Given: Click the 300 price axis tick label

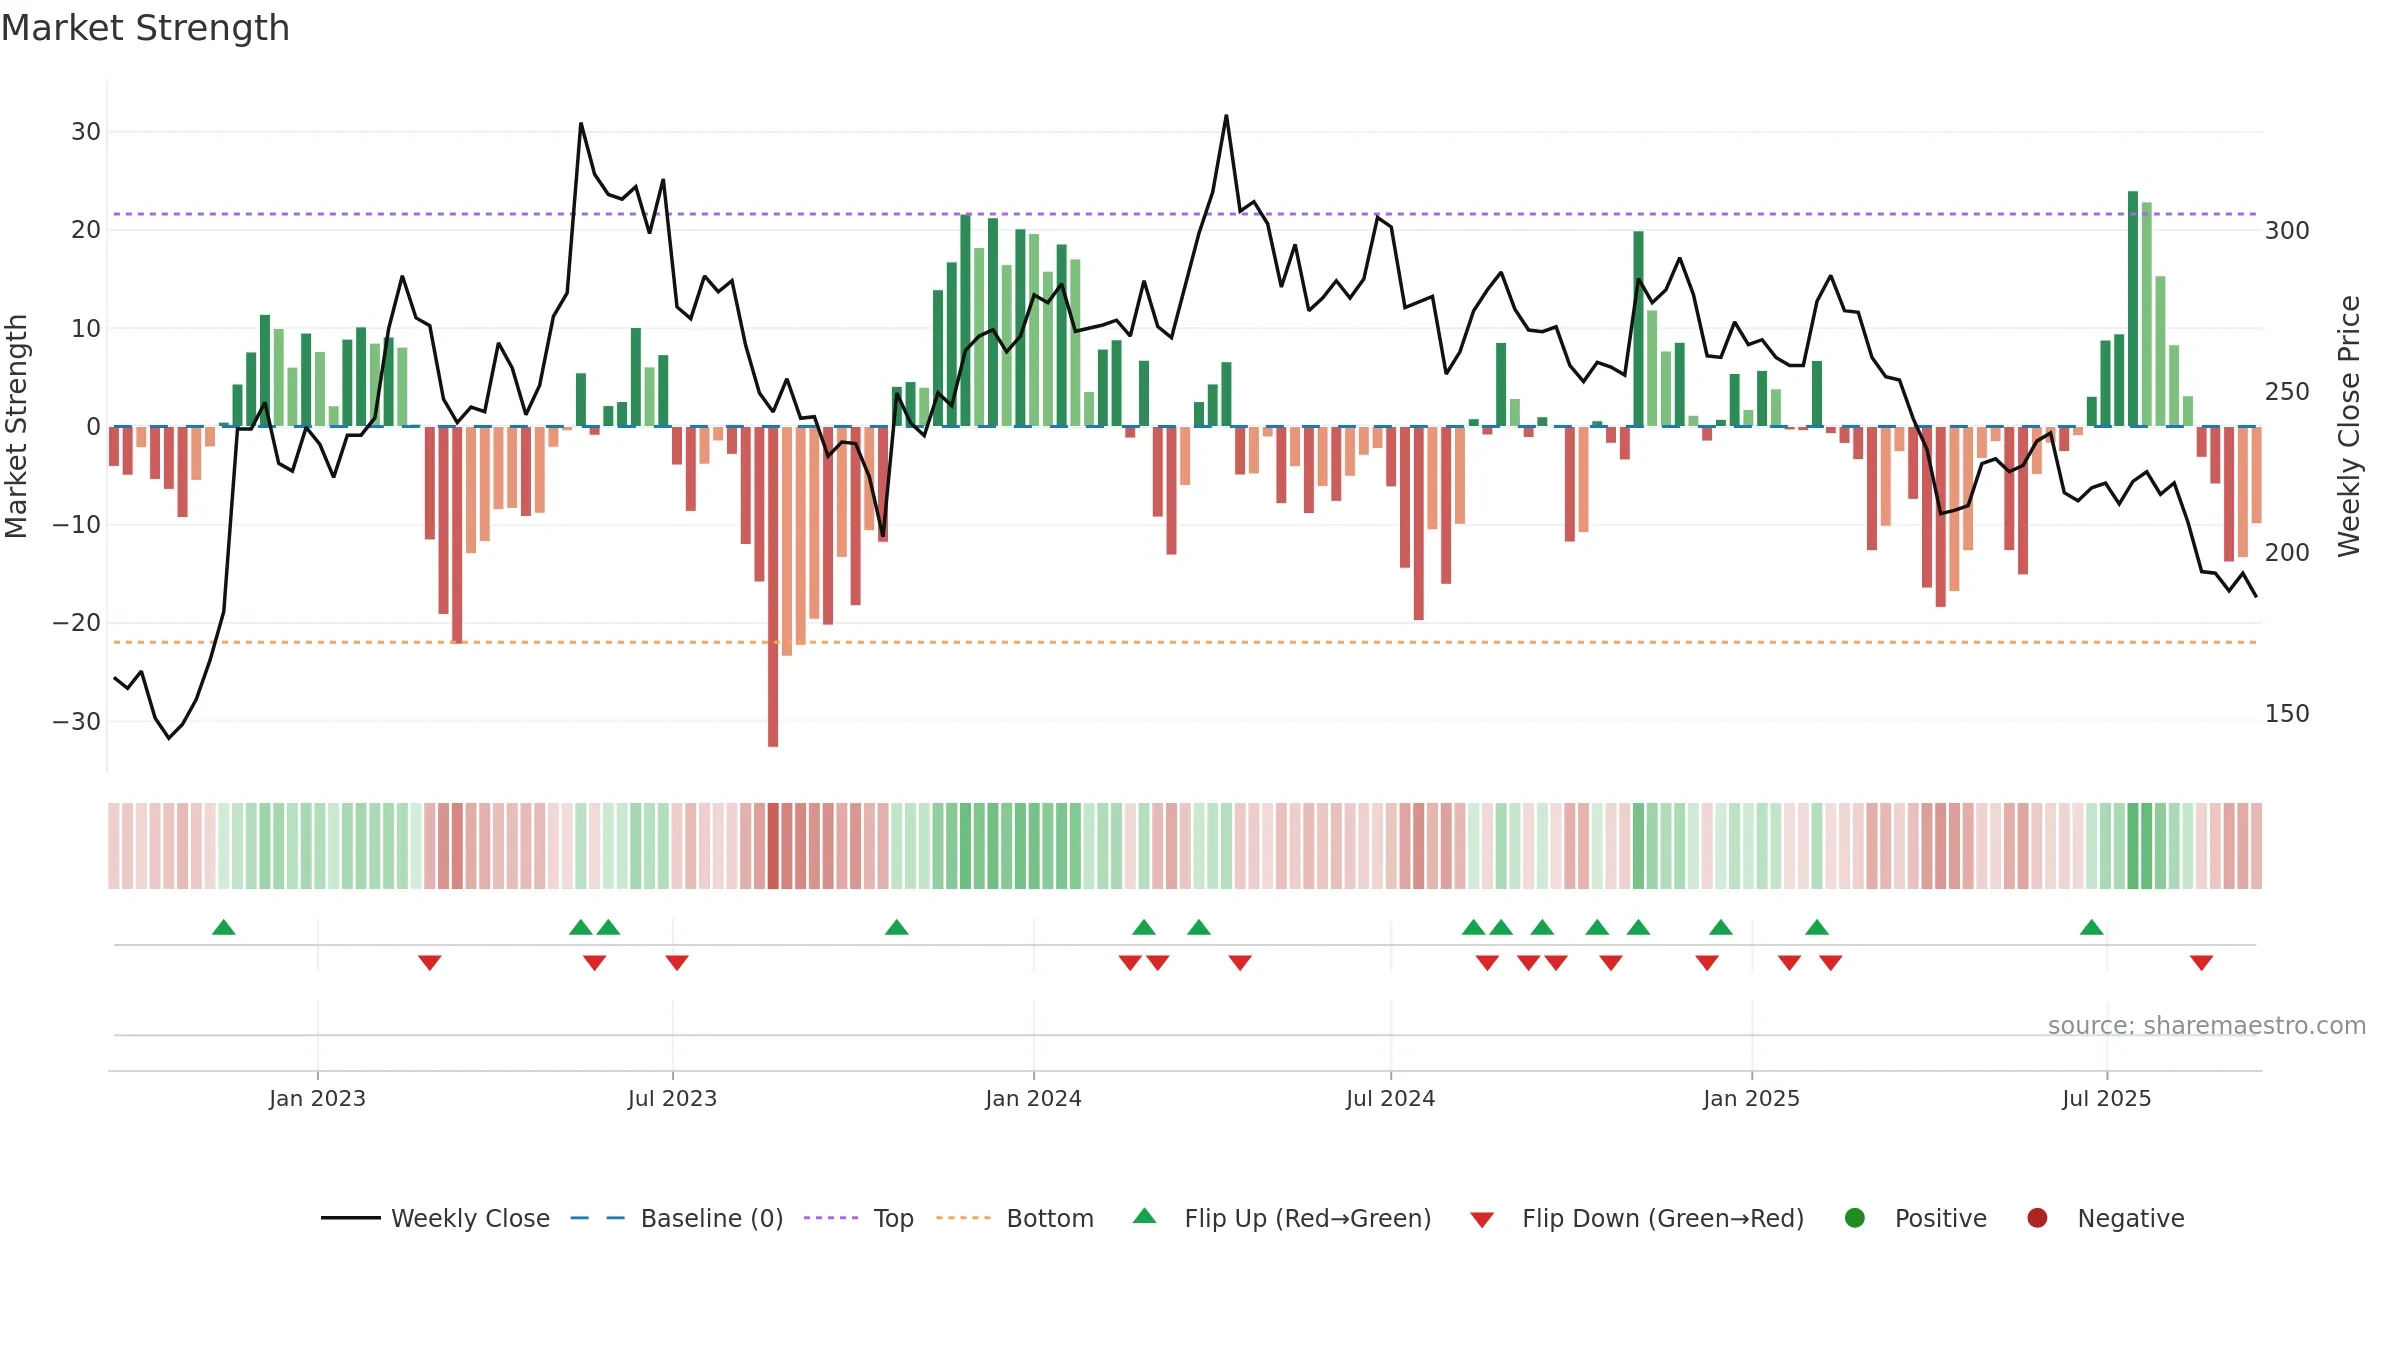Looking at the screenshot, I should 2287,231.
